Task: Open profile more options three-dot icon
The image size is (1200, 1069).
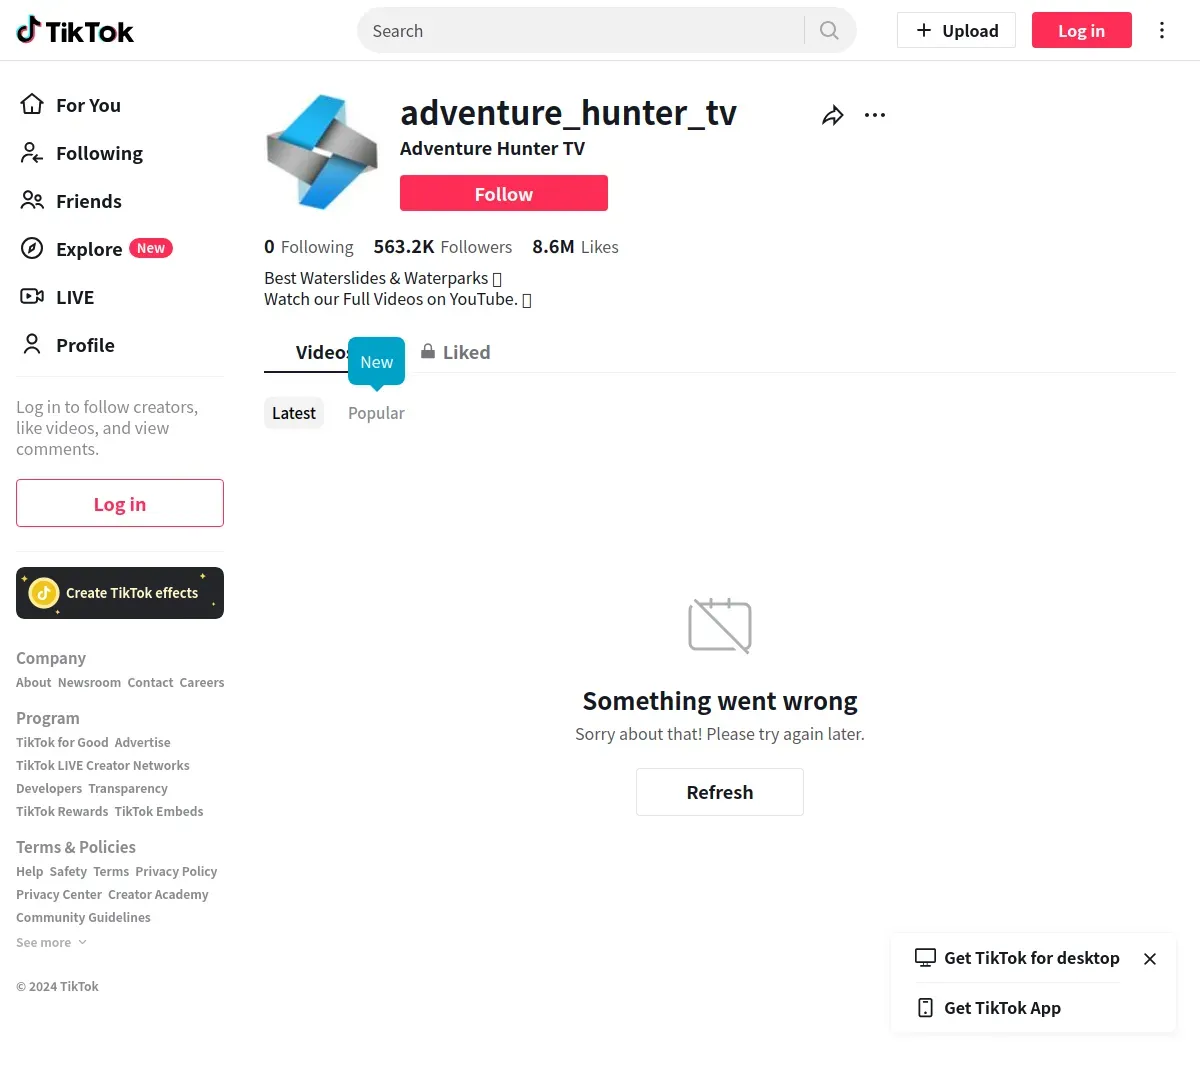Action: tap(875, 115)
